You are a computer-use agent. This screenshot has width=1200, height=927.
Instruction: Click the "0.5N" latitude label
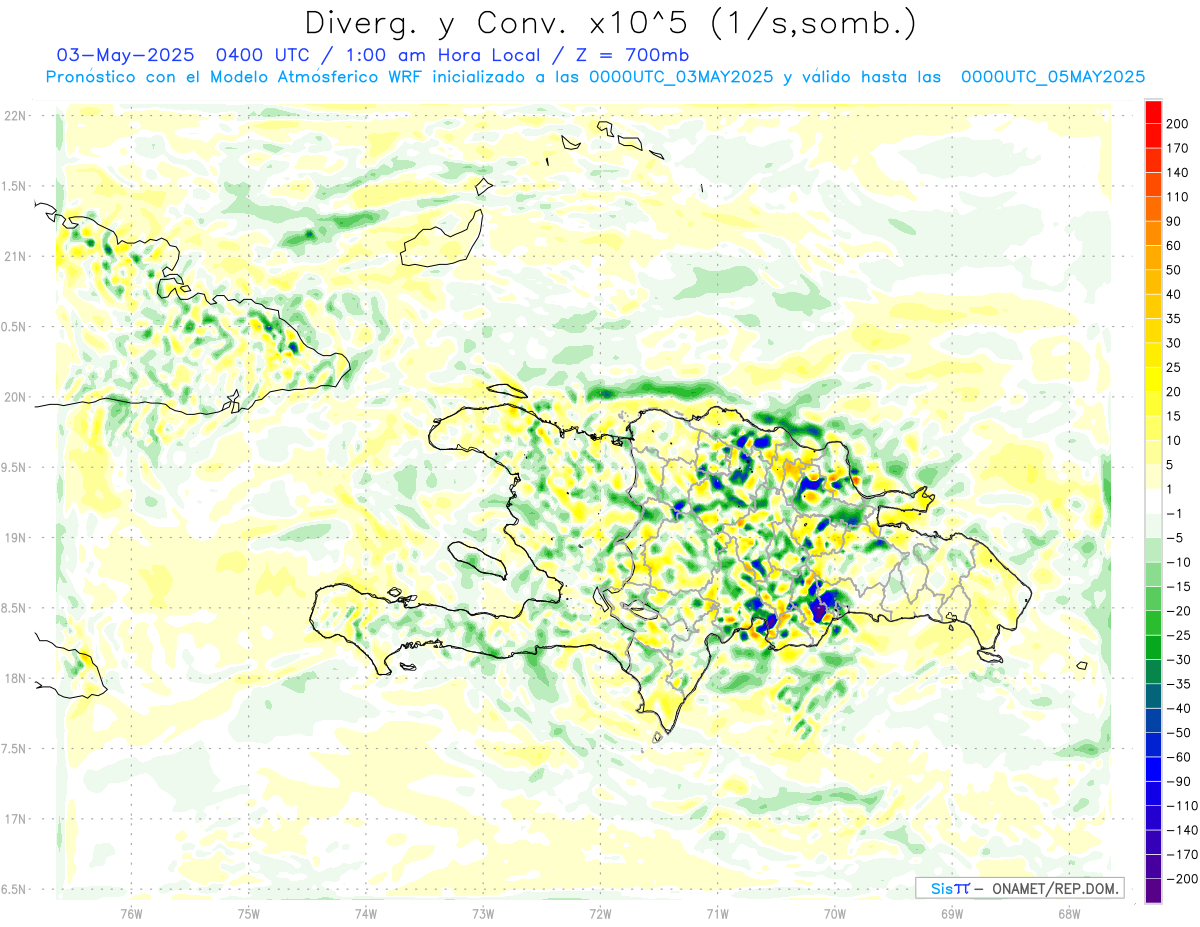pos(15,327)
